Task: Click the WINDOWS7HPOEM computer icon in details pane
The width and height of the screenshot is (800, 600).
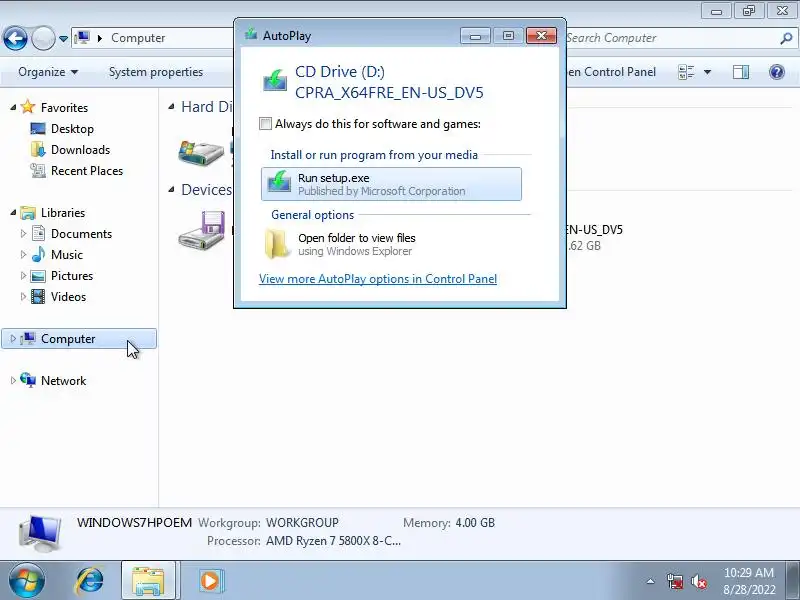Action: [x=40, y=534]
